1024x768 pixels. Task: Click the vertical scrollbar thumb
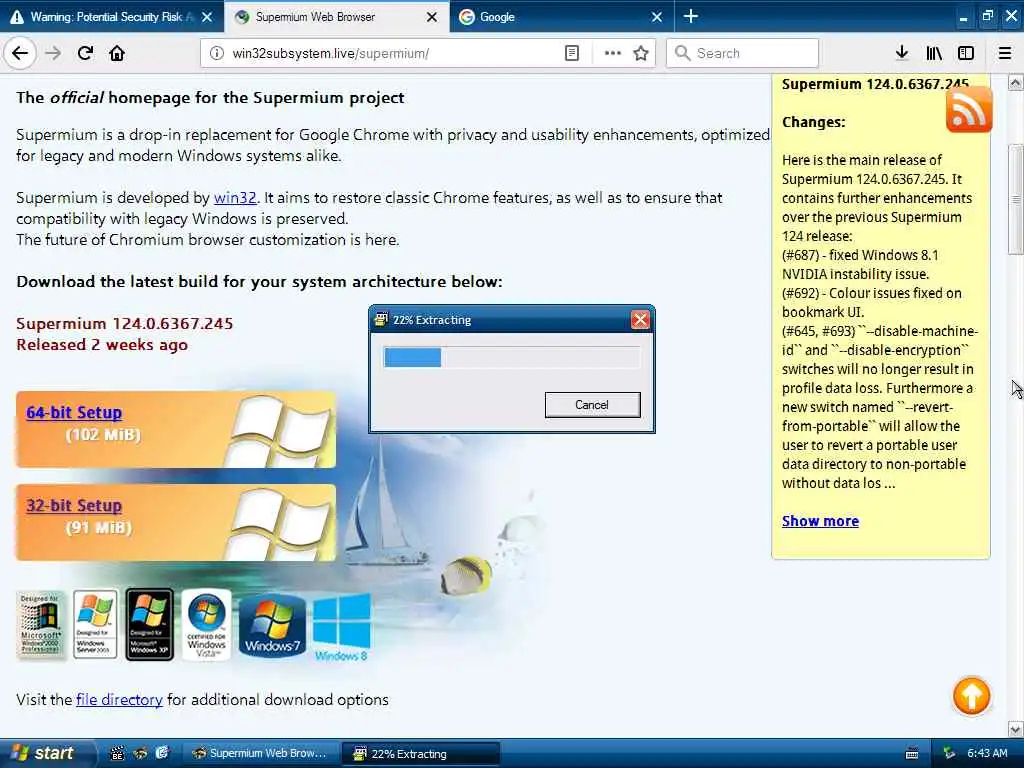1015,199
